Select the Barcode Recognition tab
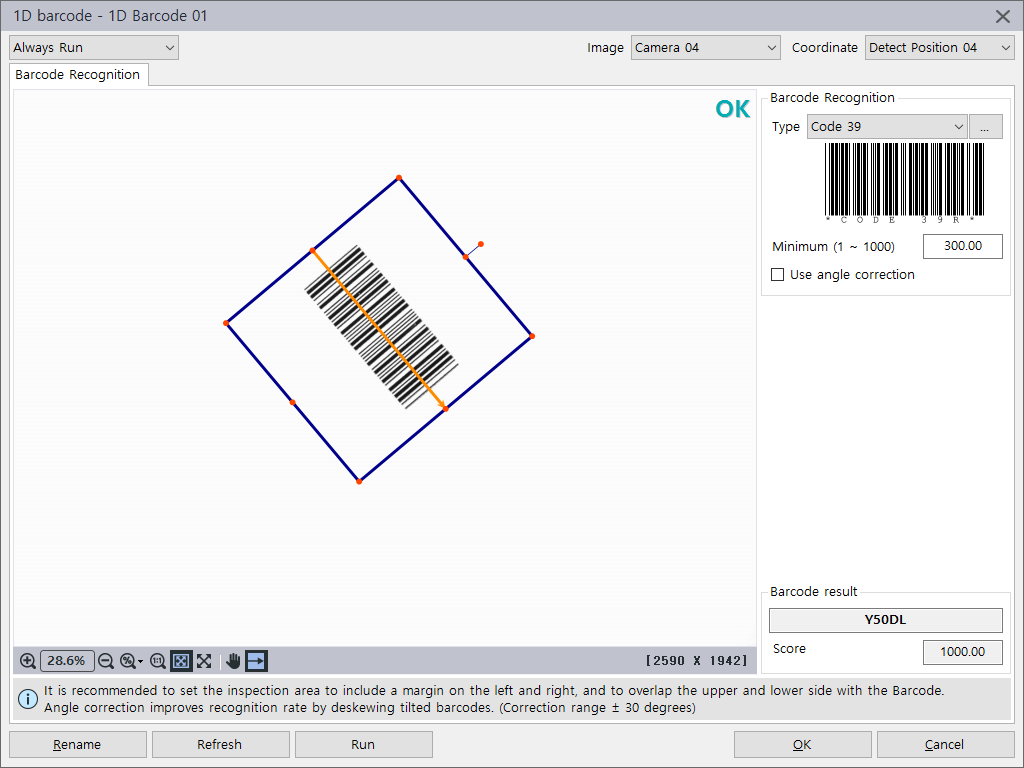This screenshot has width=1024, height=768. point(78,74)
